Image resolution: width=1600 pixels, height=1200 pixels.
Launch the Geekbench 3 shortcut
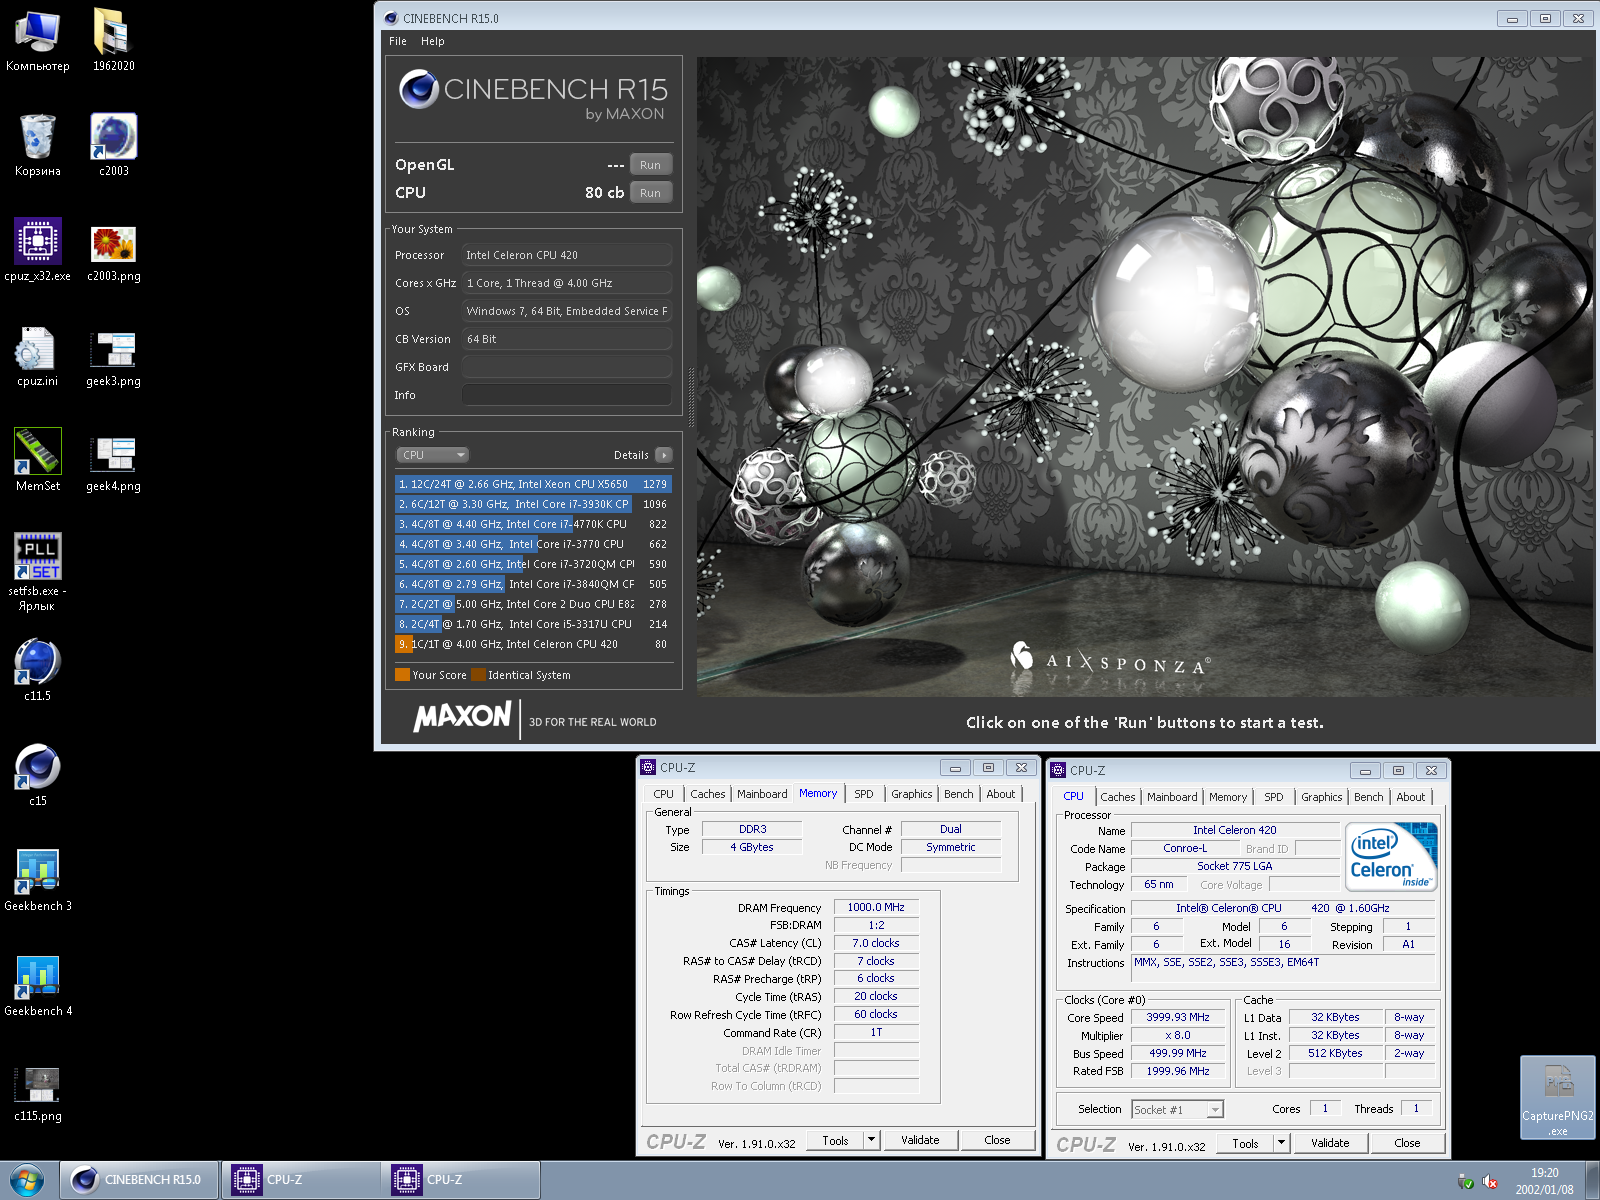(38, 880)
